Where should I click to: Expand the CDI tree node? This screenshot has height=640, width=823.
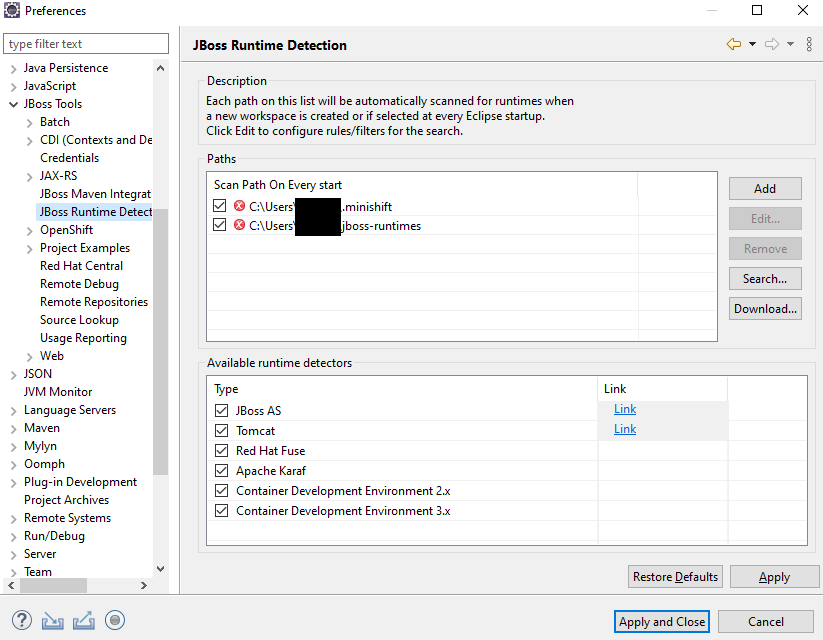point(30,141)
